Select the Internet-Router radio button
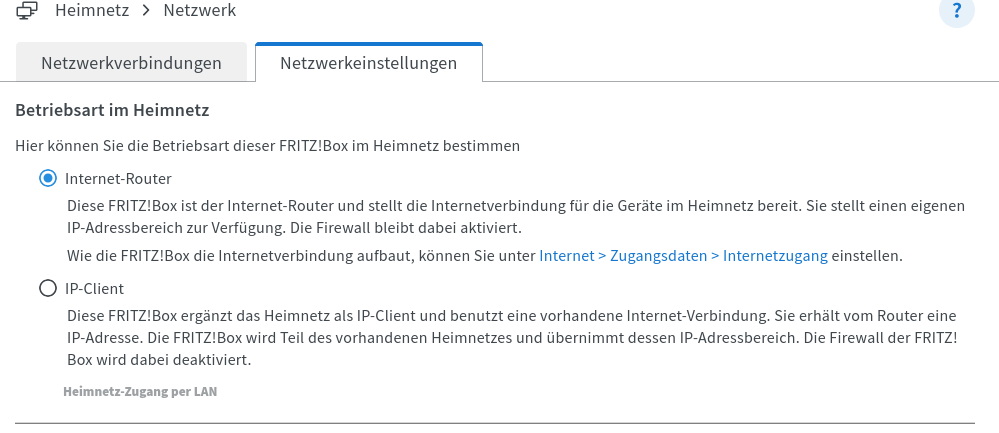999x433 pixels. click(47, 179)
